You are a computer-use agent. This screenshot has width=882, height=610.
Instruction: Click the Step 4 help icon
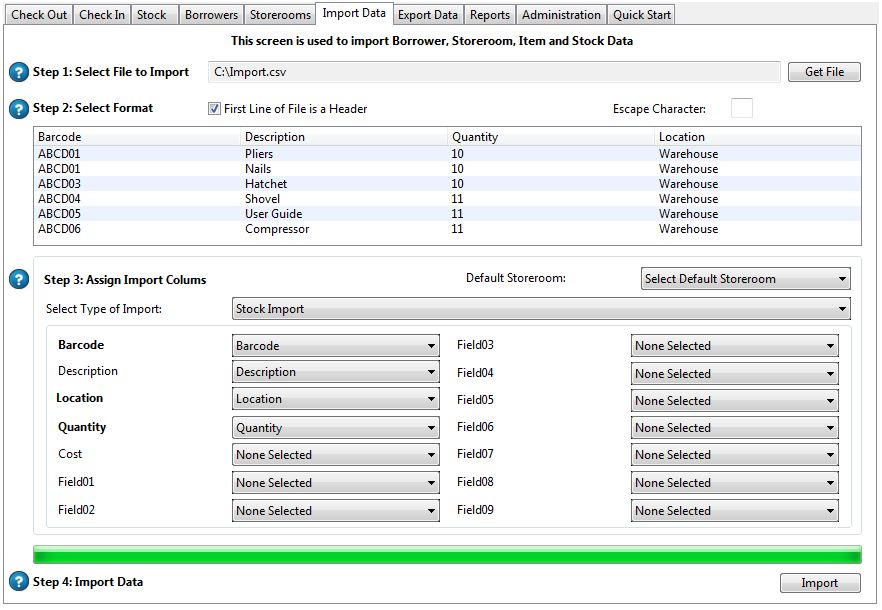point(19,582)
